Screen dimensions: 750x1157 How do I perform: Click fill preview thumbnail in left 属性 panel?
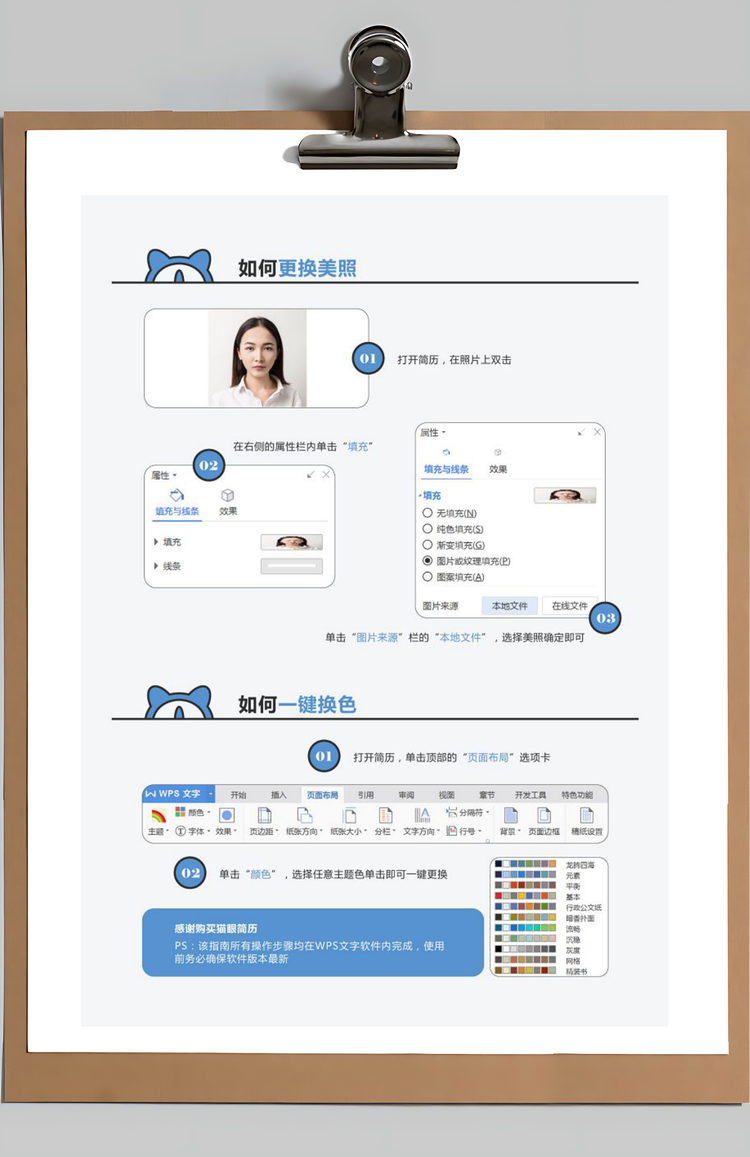point(292,542)
